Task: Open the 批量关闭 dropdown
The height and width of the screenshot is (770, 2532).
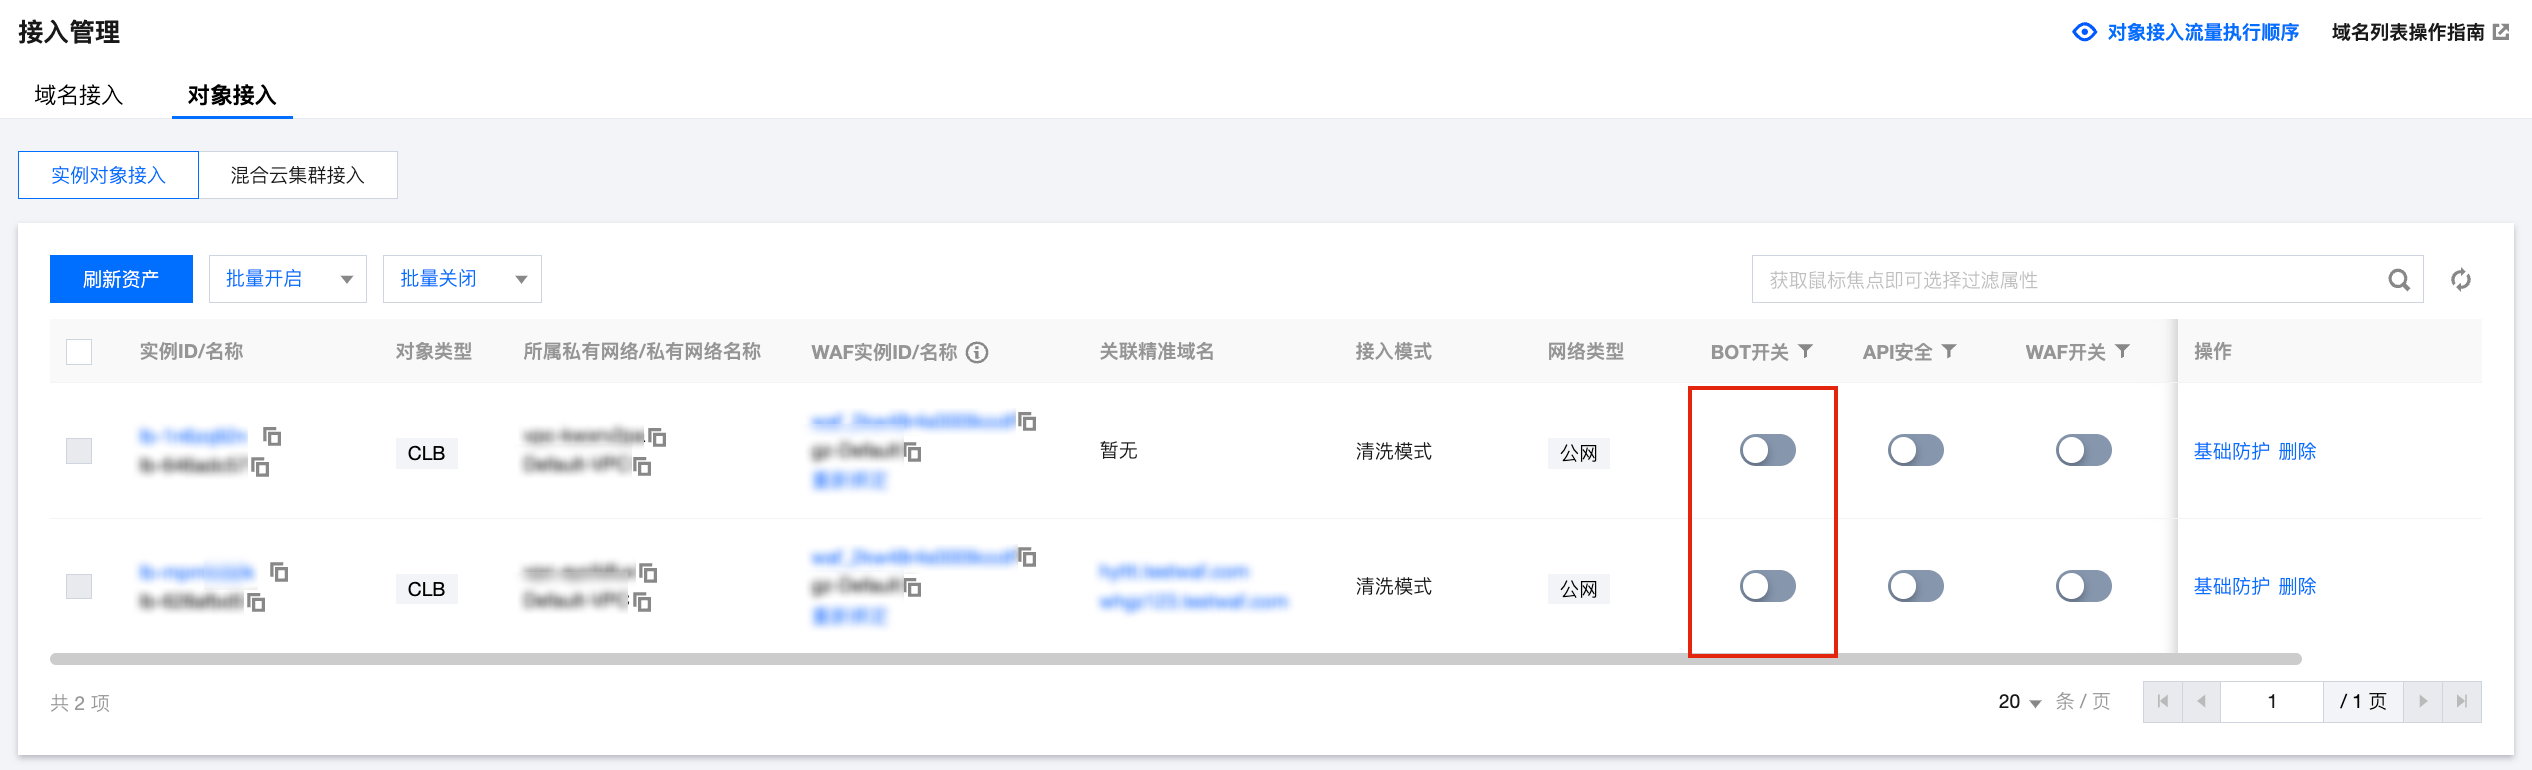Action: 462,279
